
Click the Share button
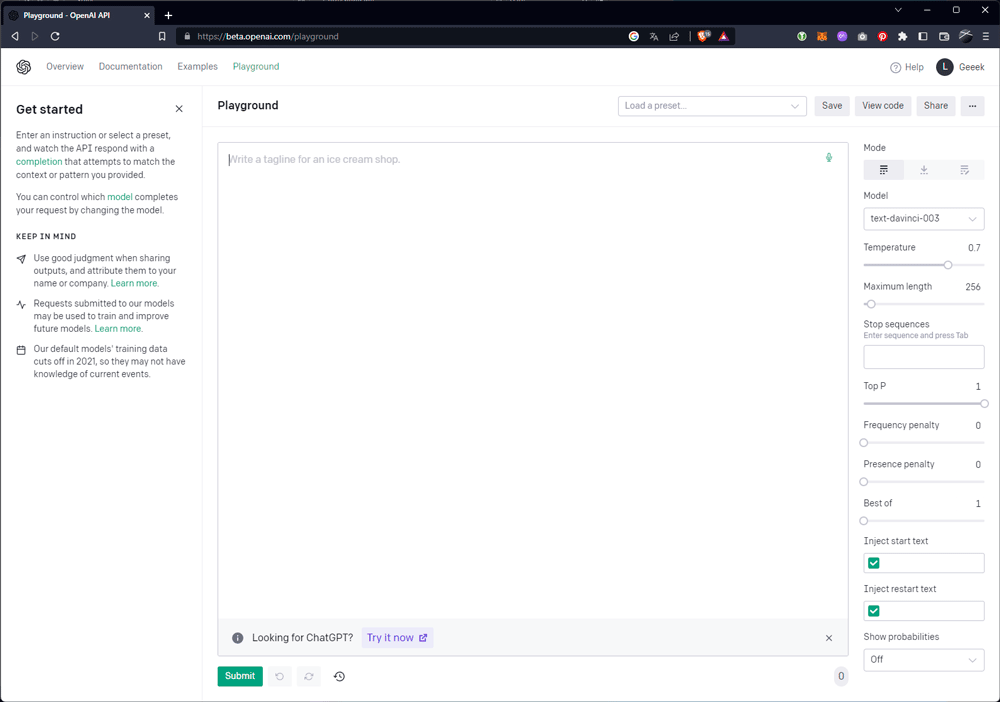click(936, 106)
